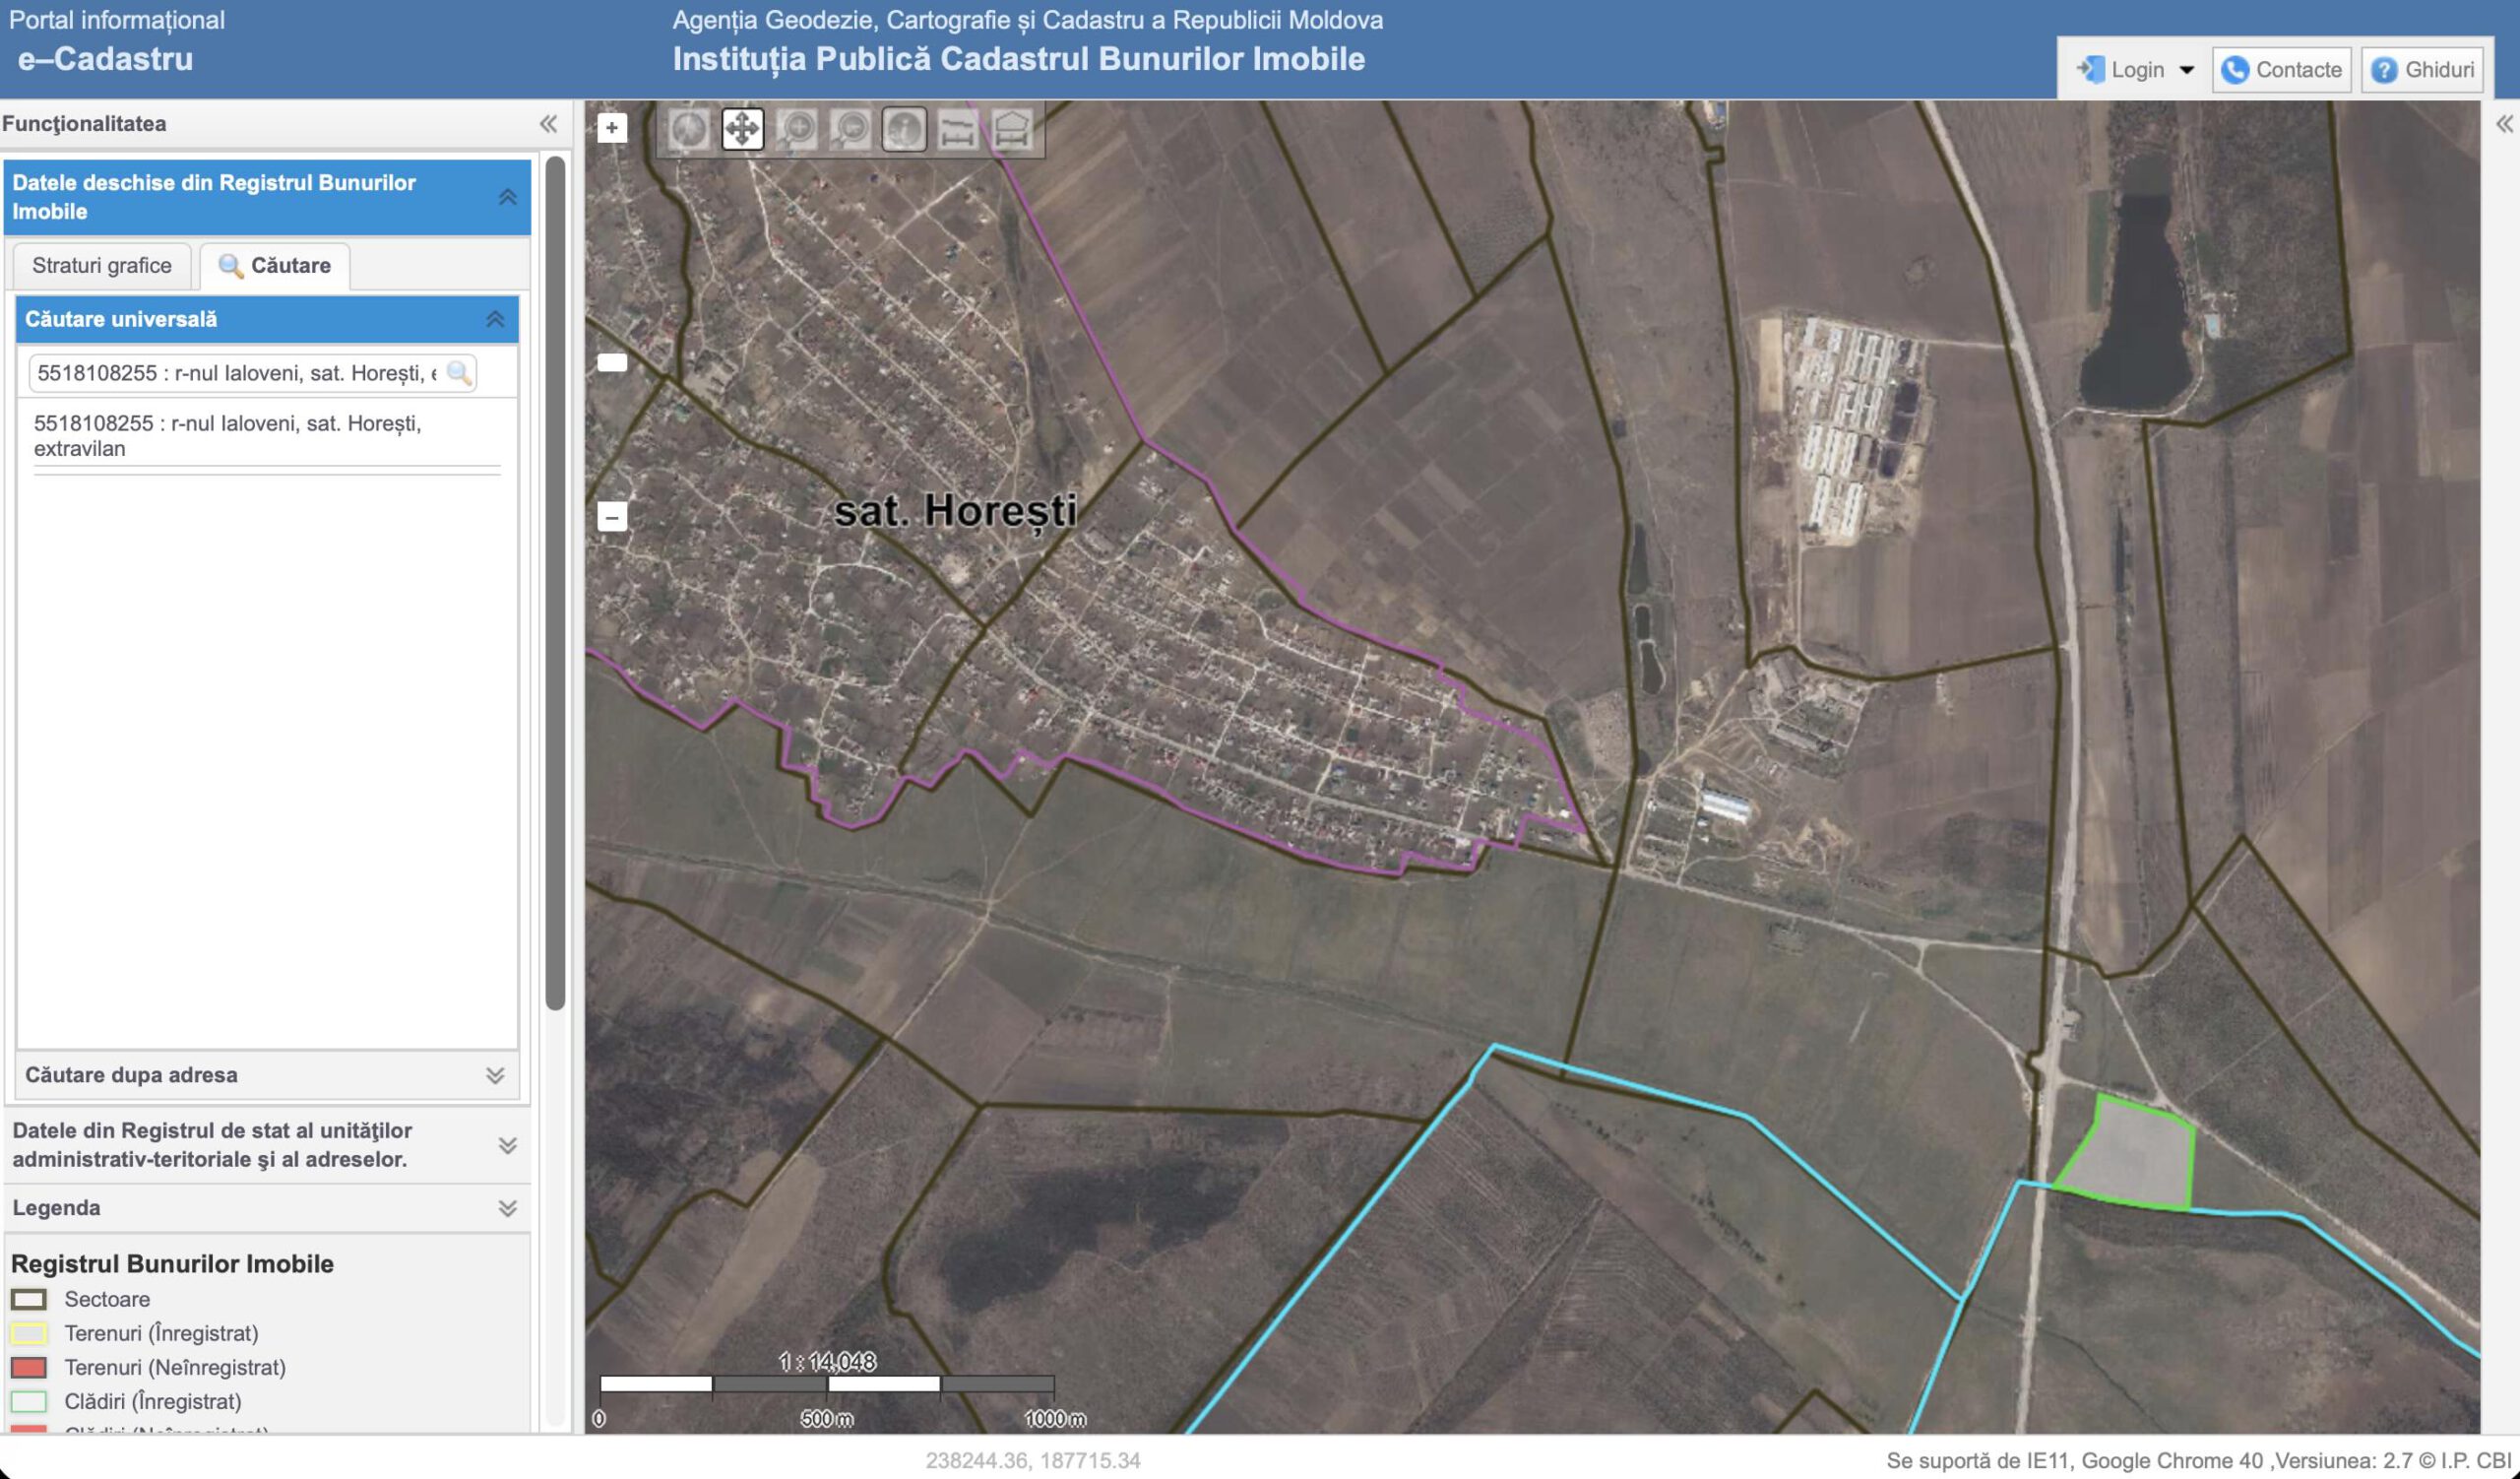
Task: Collapse the Funcționalitatea left sidebar
Action: [x=548, y=124]
